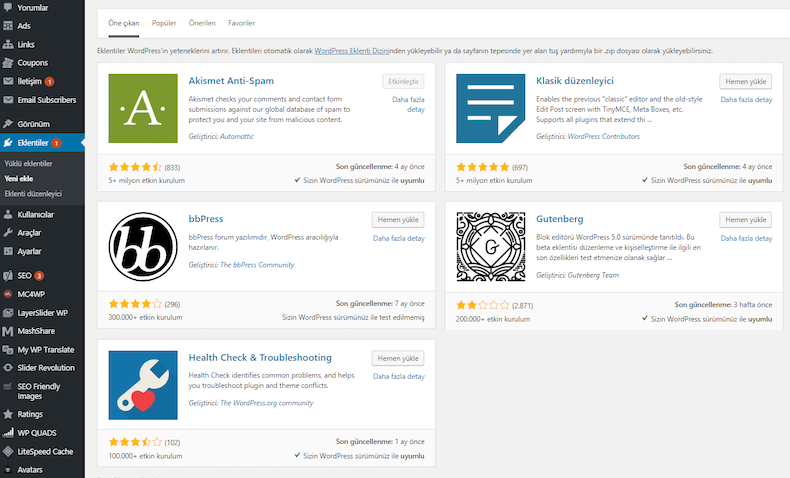Click the WP QUADS chart icon

pyautogui.click(x=8, y=433)
